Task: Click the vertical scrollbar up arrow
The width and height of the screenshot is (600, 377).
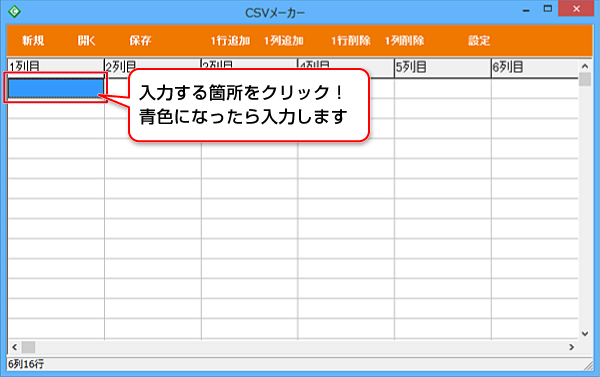Action: click(585, 66)
